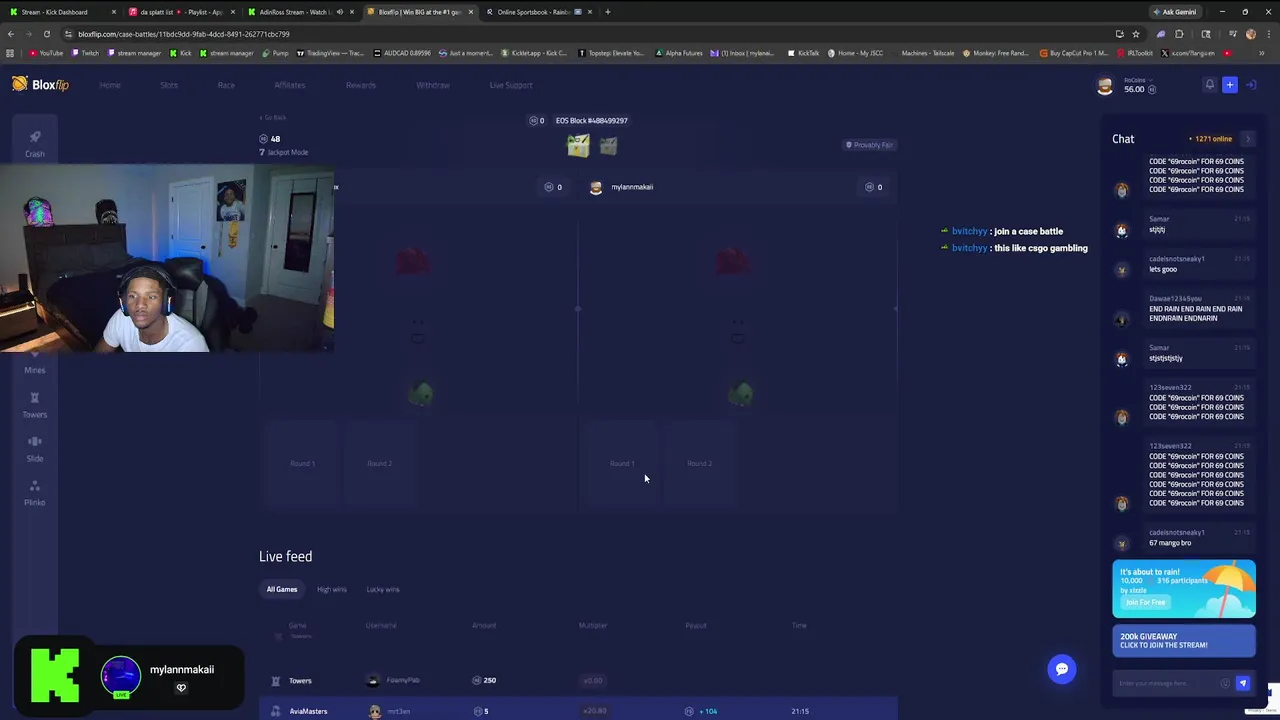Click the first yellow case icon

coord(578,146)
